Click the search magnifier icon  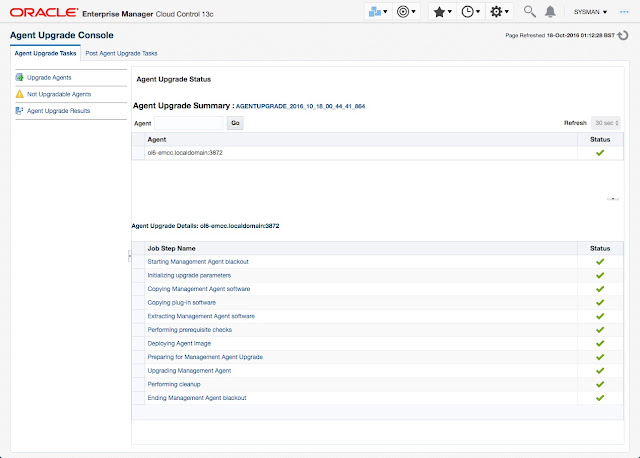529,11
